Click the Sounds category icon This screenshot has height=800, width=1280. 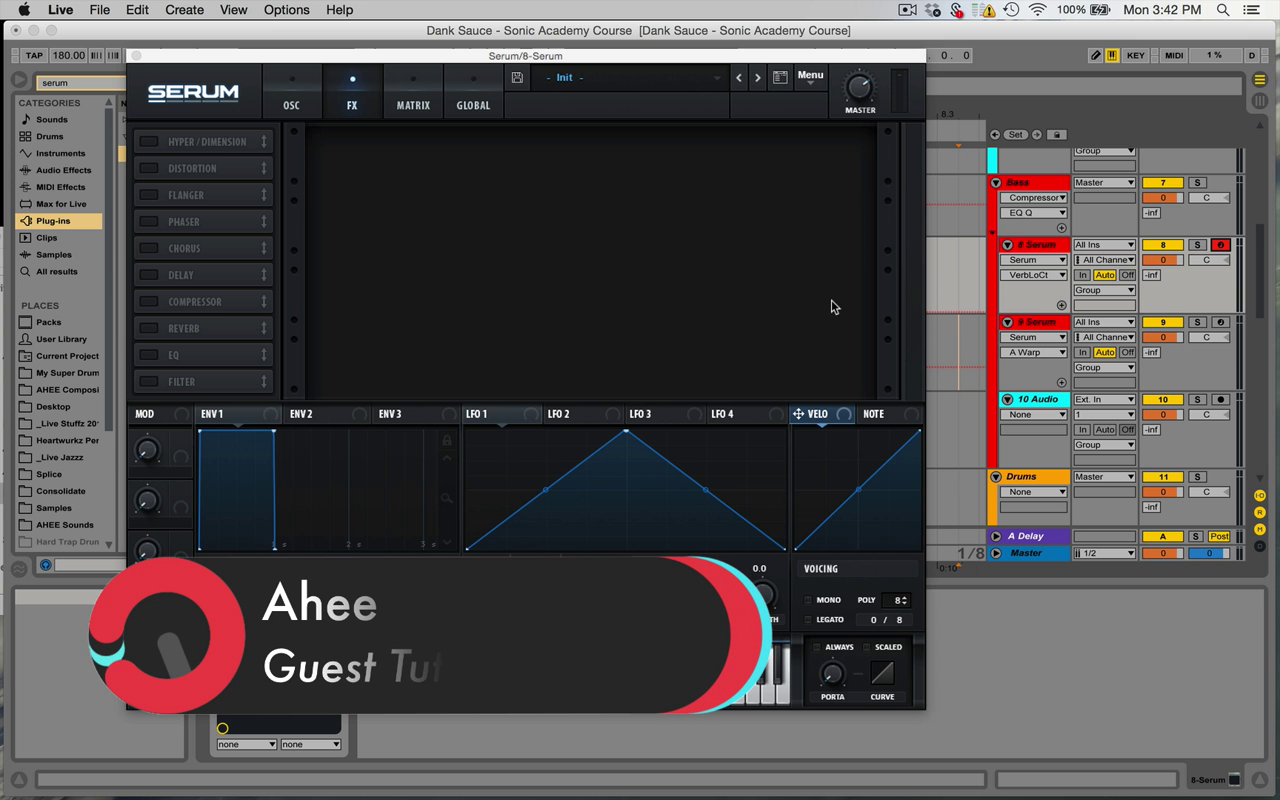tap(26, 120)
